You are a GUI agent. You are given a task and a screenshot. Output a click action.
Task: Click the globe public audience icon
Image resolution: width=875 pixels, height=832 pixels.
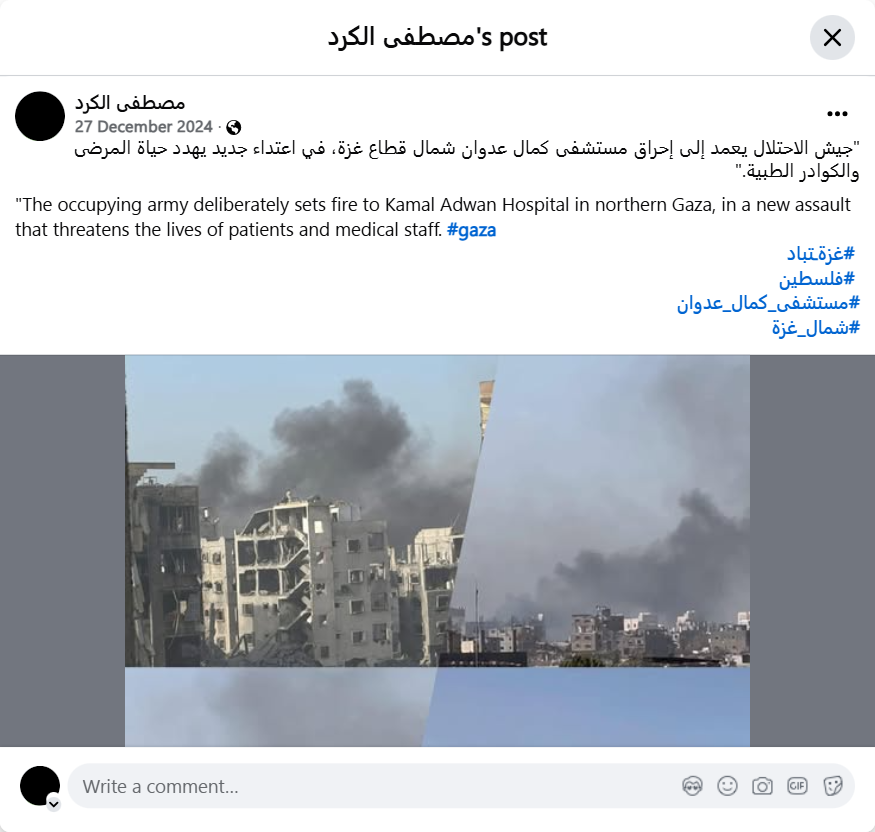click(x=234, y=127)
